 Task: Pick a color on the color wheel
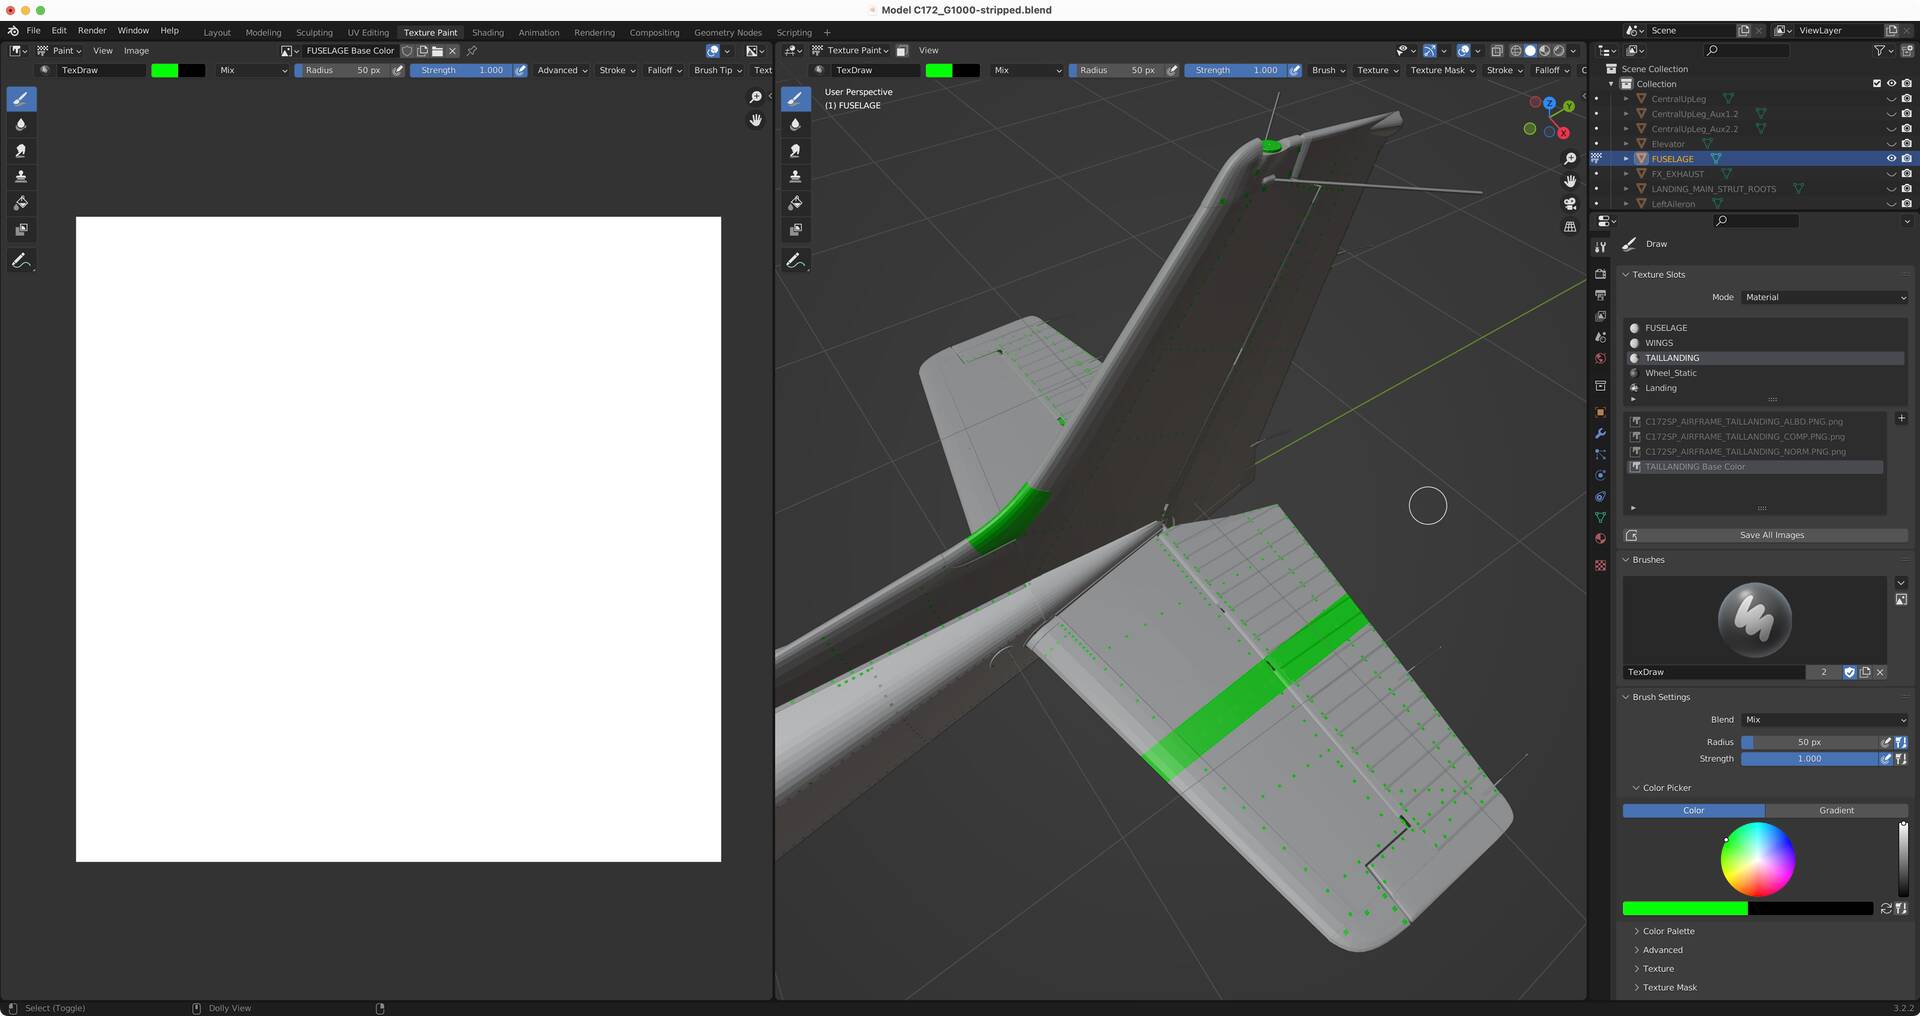point(1758,858)
